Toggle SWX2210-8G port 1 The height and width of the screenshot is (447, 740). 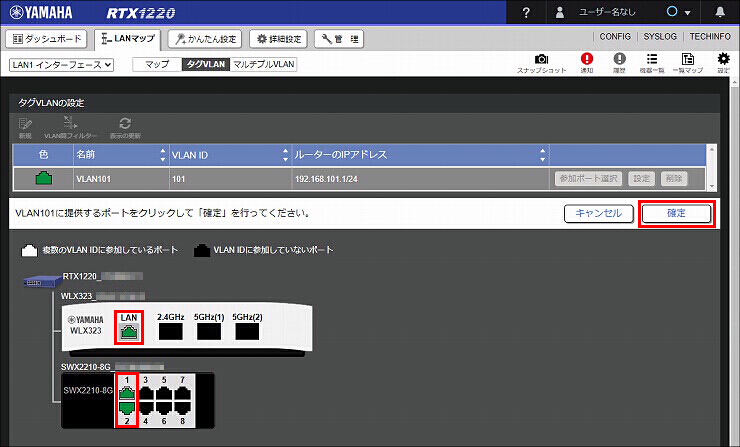click(127, 393)
